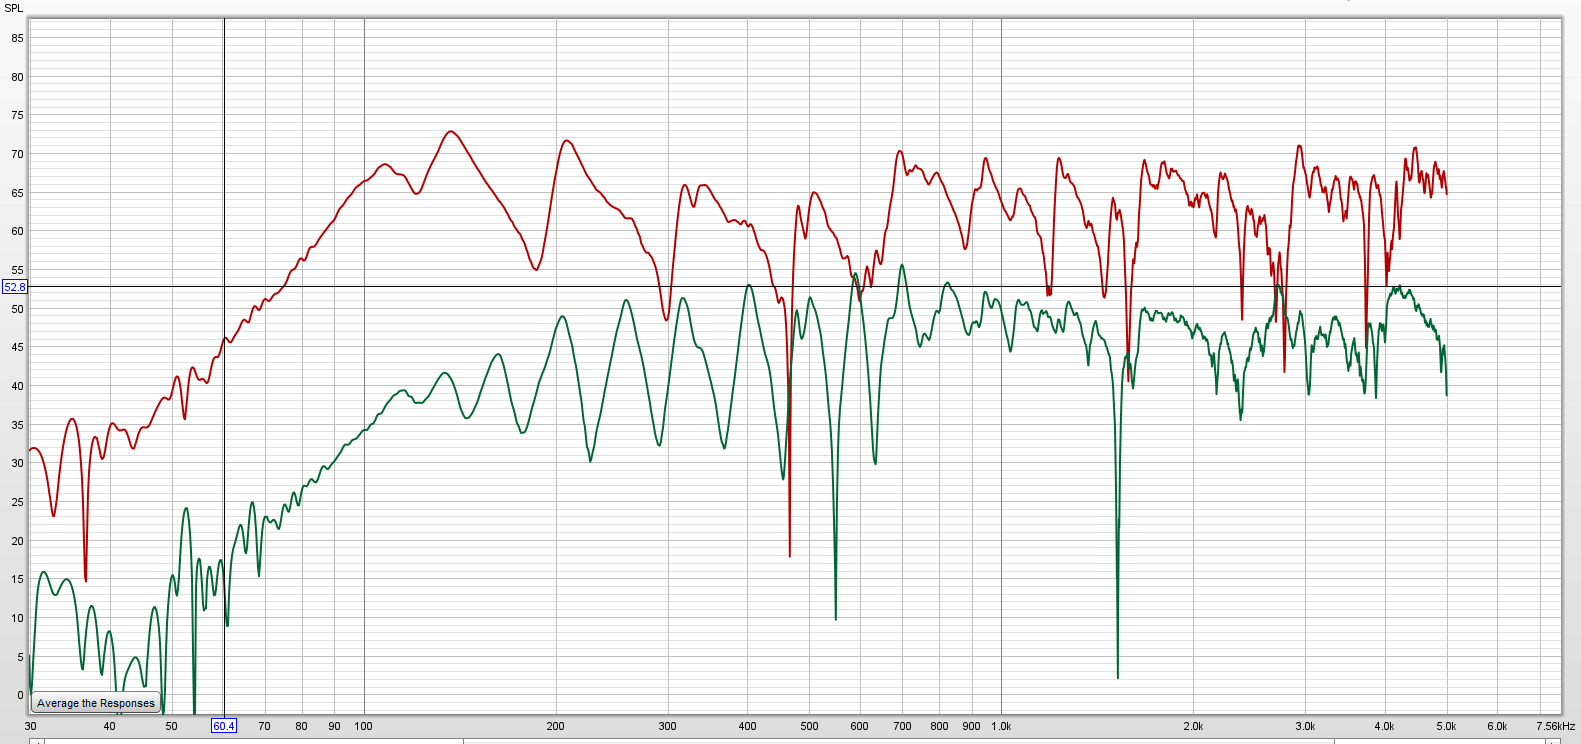Click the 15 label on SPL axis
This screenshot has width=1581, height=744.
tap(17, 579)
